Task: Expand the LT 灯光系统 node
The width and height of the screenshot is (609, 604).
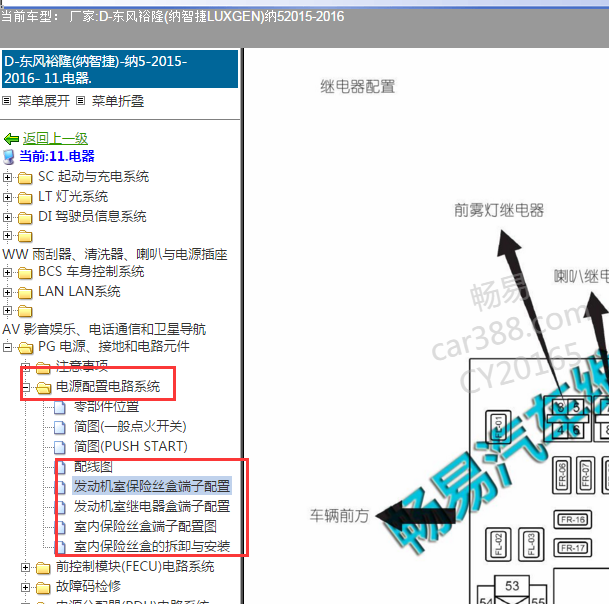Action: point(7,197)
